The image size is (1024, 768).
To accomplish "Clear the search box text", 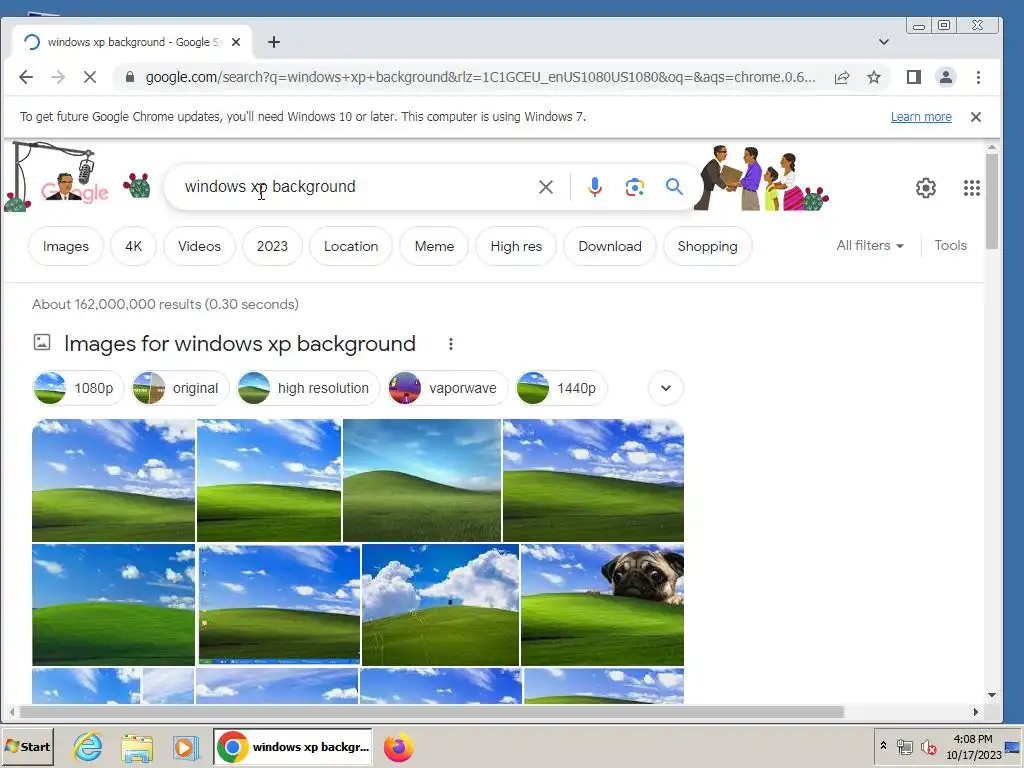I will (x=546, y=187).
